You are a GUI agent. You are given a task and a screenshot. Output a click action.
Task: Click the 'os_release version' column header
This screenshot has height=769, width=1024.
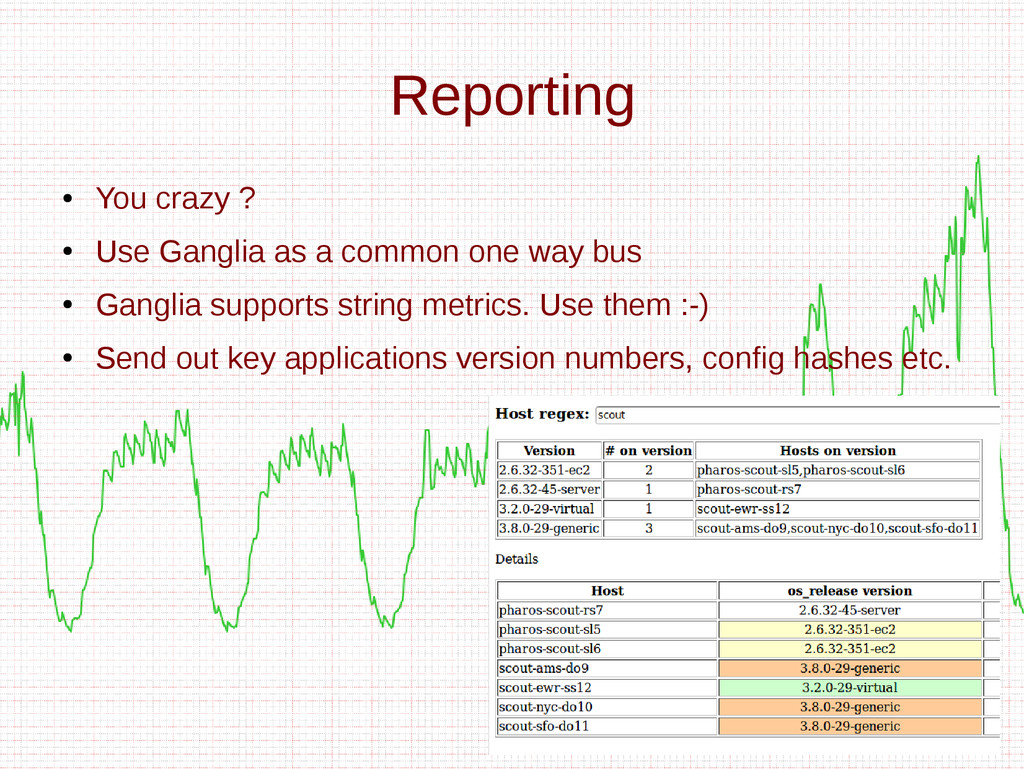click(850, 591)
